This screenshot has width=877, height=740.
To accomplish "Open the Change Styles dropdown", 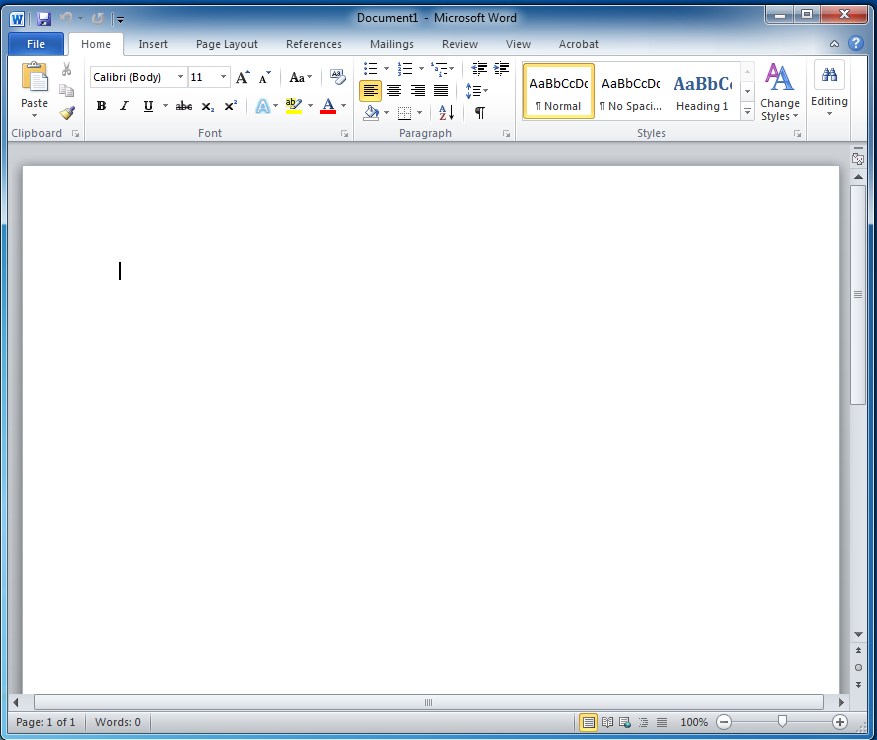I will coord(779,93).
